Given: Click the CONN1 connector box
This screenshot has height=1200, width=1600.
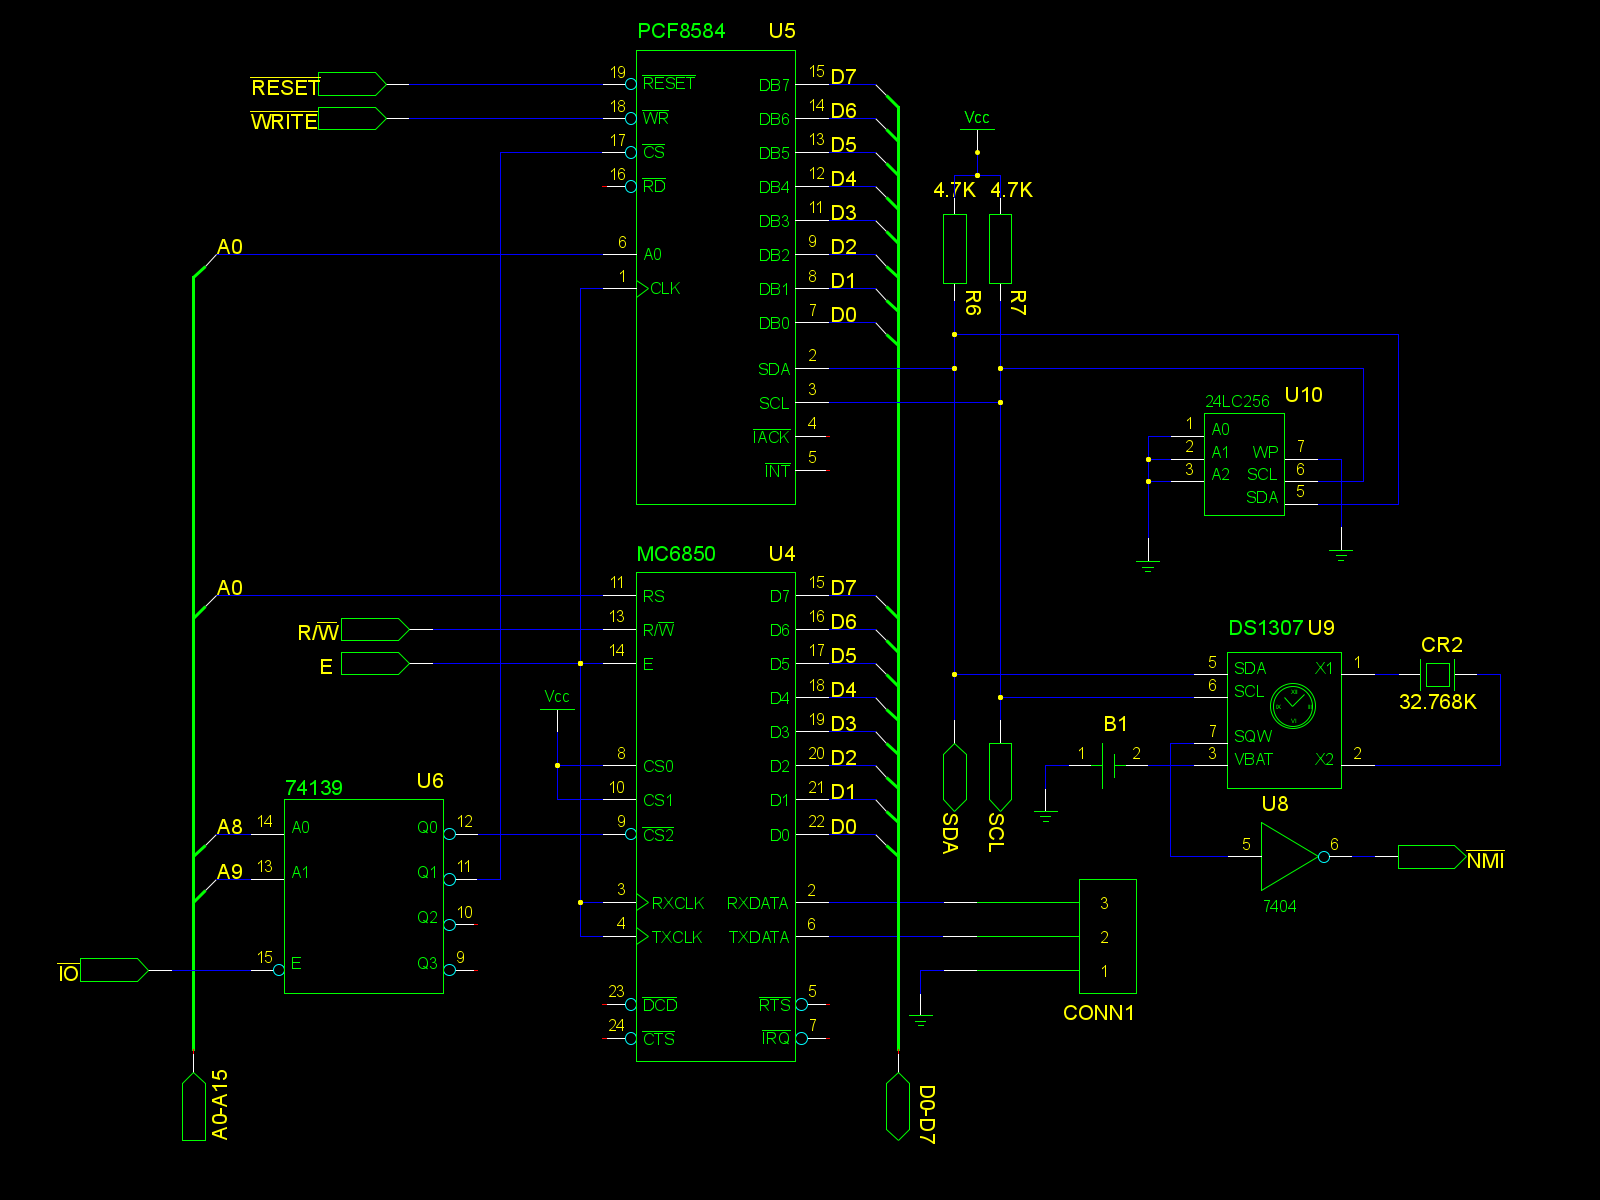Looking at the screenshot, I should pos(1107,936).
